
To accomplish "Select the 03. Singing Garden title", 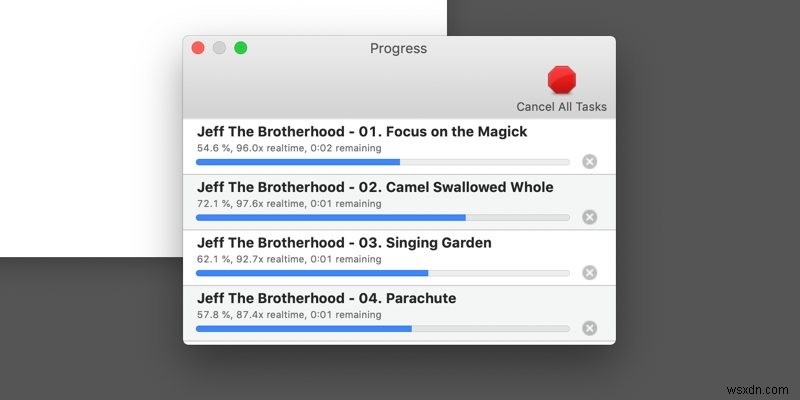I will [x=344, y=243].
